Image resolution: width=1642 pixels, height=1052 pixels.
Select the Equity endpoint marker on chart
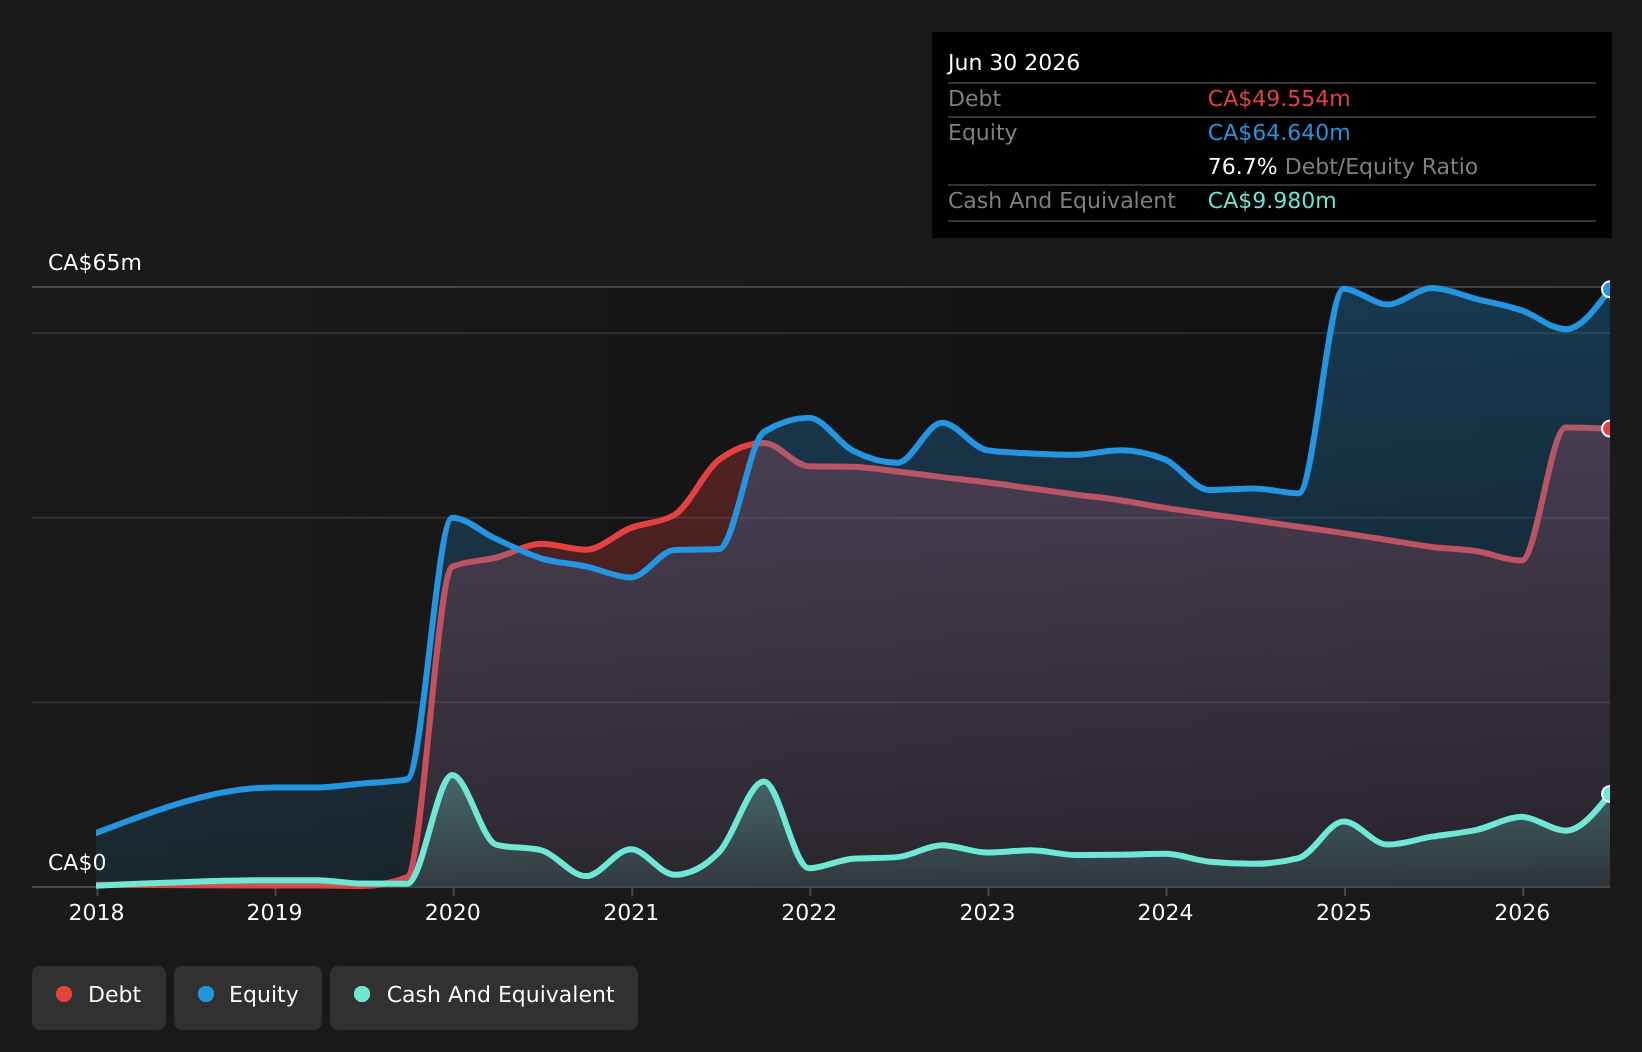tap(1609, 289)
